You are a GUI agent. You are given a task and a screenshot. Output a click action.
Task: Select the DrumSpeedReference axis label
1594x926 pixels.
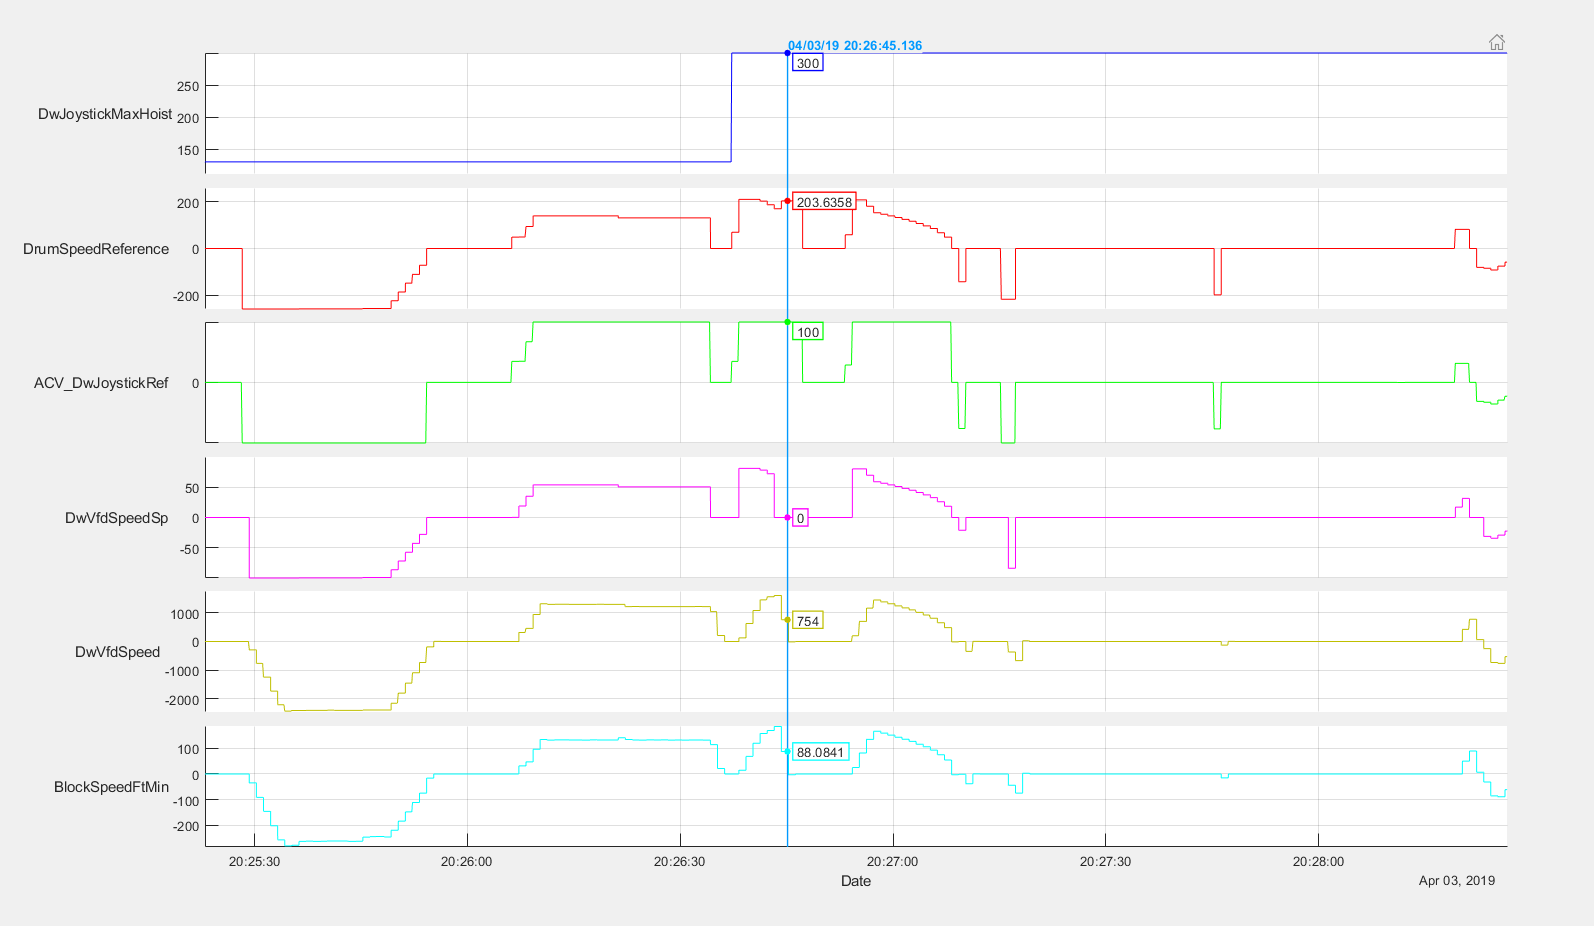(x=96, y=249)
